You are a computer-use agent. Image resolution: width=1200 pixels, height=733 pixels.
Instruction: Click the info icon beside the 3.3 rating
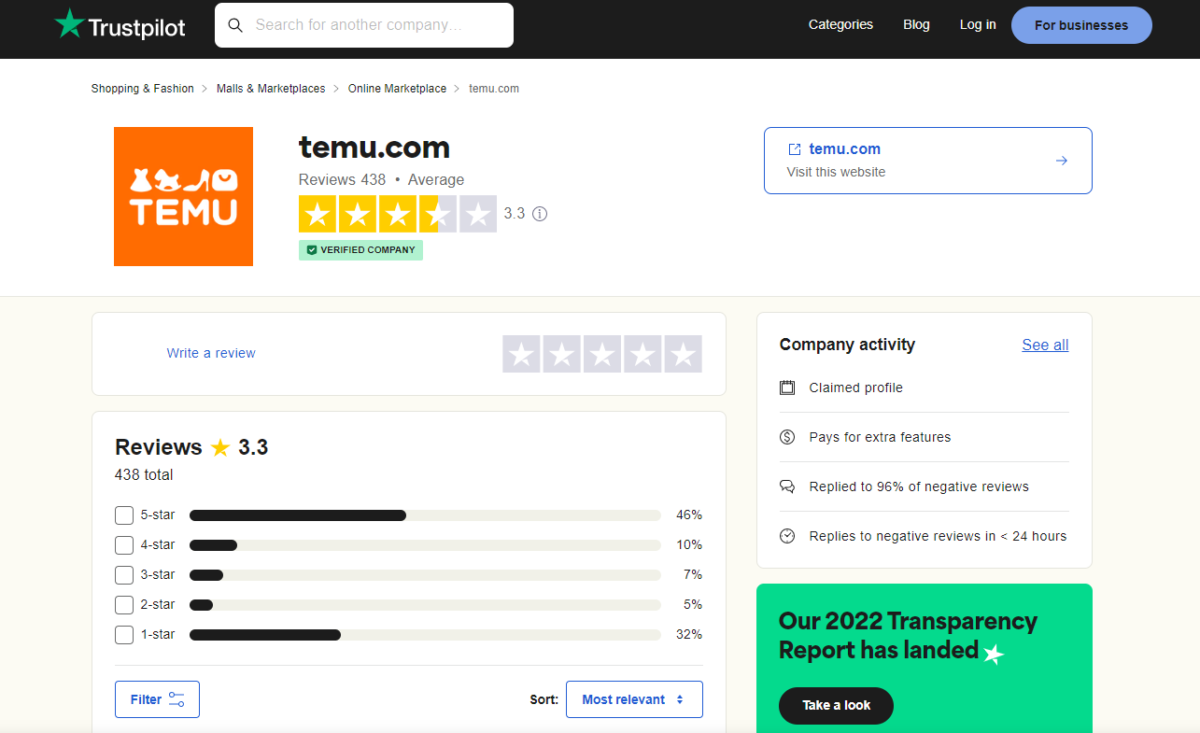click(538, 213)
